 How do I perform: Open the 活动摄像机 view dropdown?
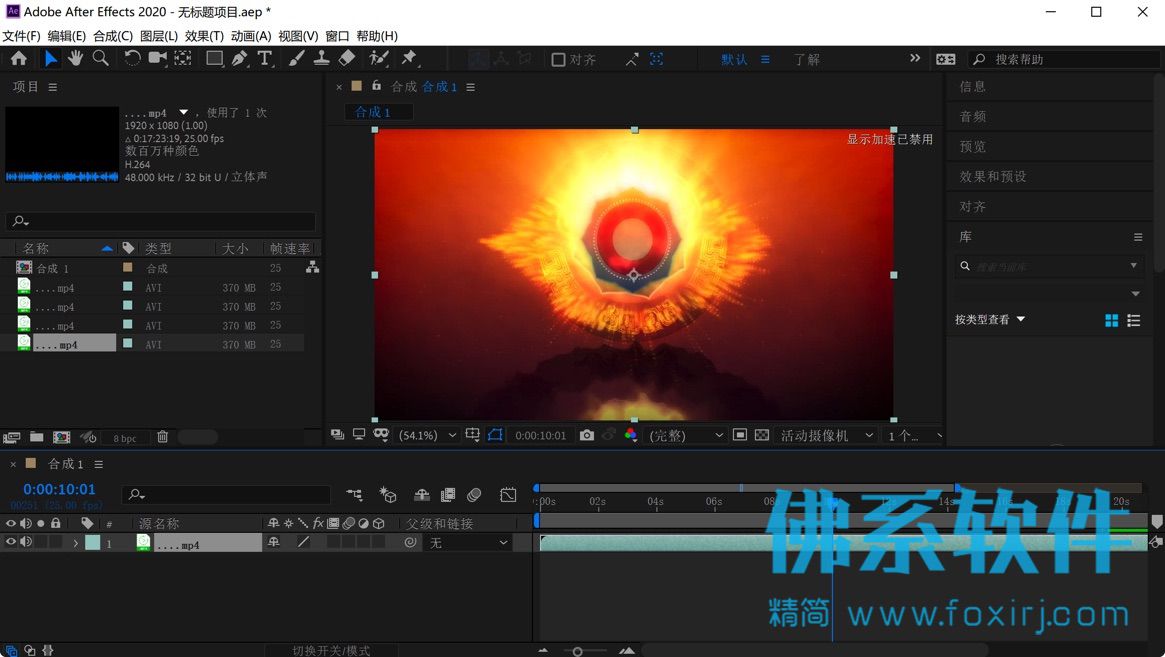825,436
